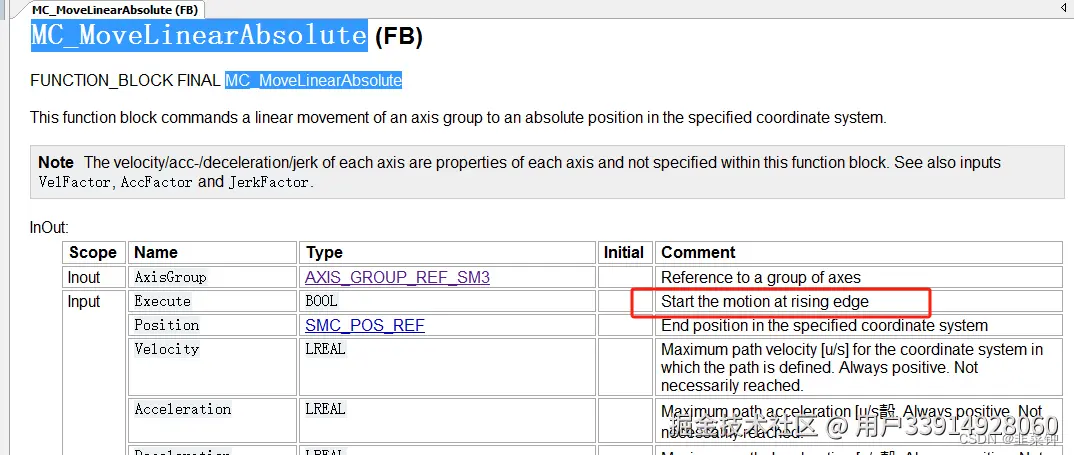Screen dimensions: 1074x455
Task: Click the Comment column header
Action: [698, 252]
